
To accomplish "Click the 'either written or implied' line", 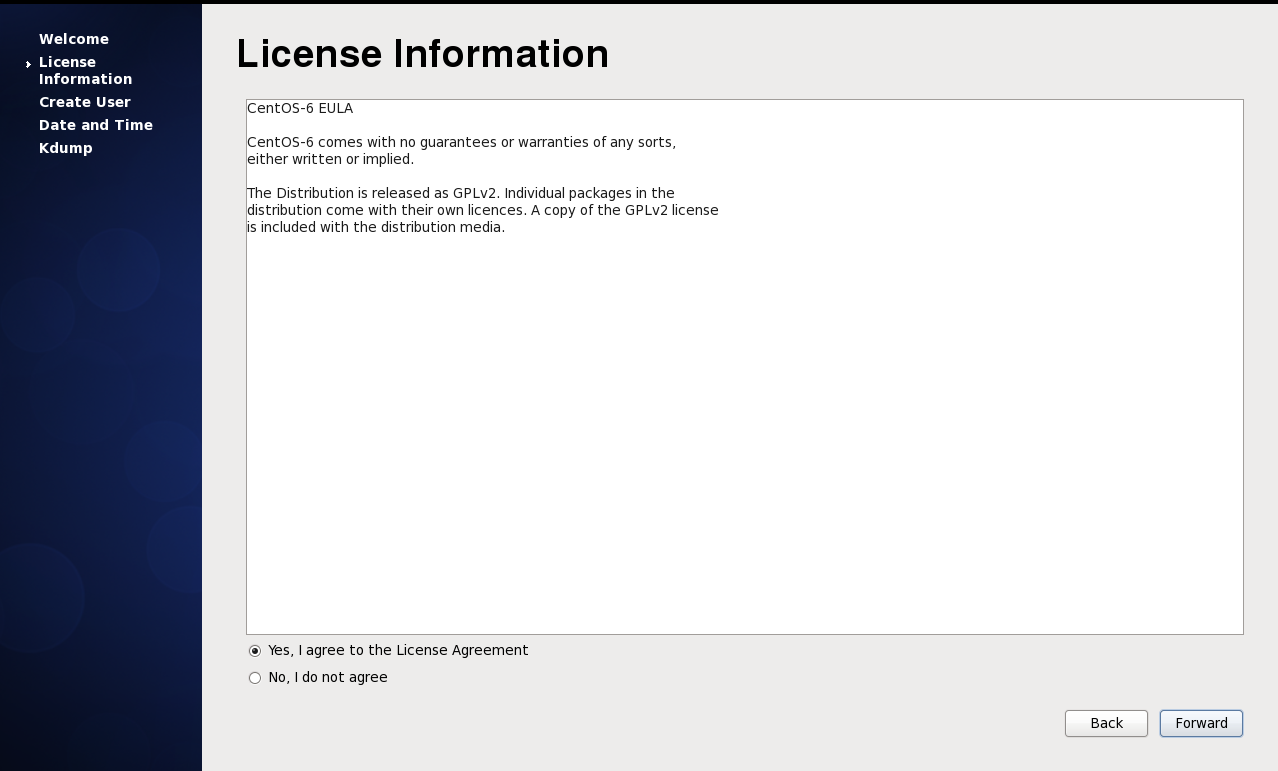I will [330, 159].
